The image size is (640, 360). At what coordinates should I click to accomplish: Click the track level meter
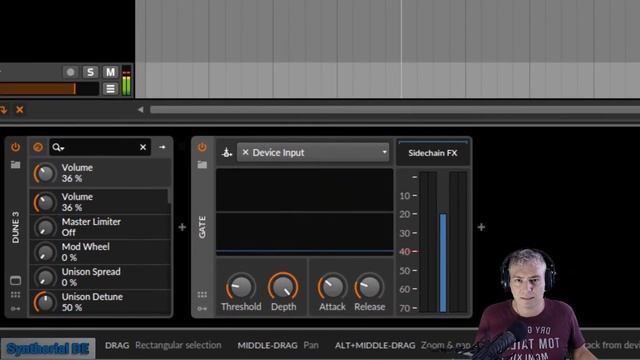point(127,80)
